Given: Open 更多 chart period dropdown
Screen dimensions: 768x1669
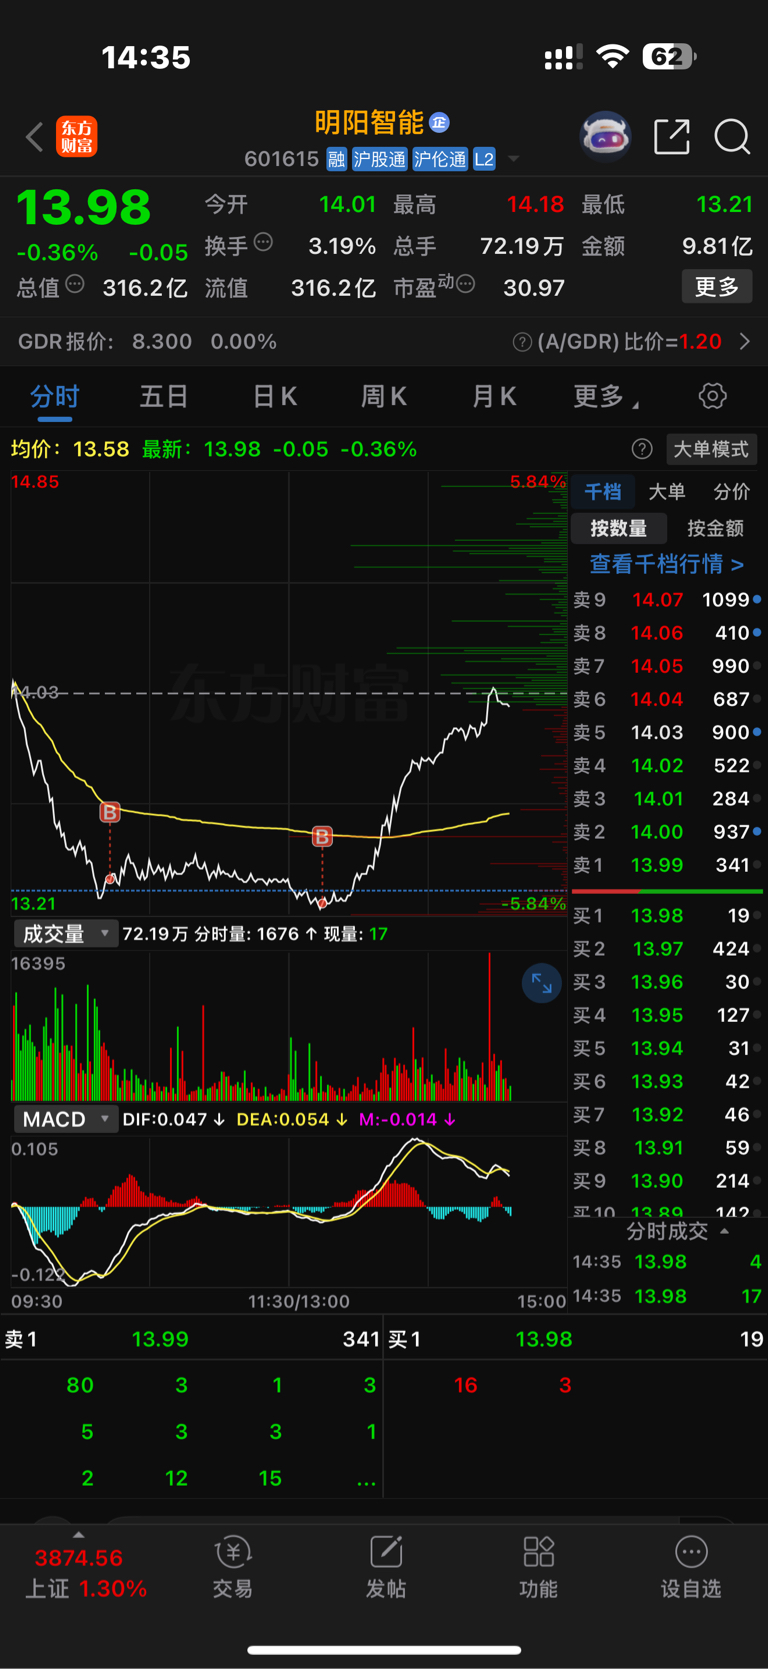Looking at the screenshot, I should [x=606, y=397].
